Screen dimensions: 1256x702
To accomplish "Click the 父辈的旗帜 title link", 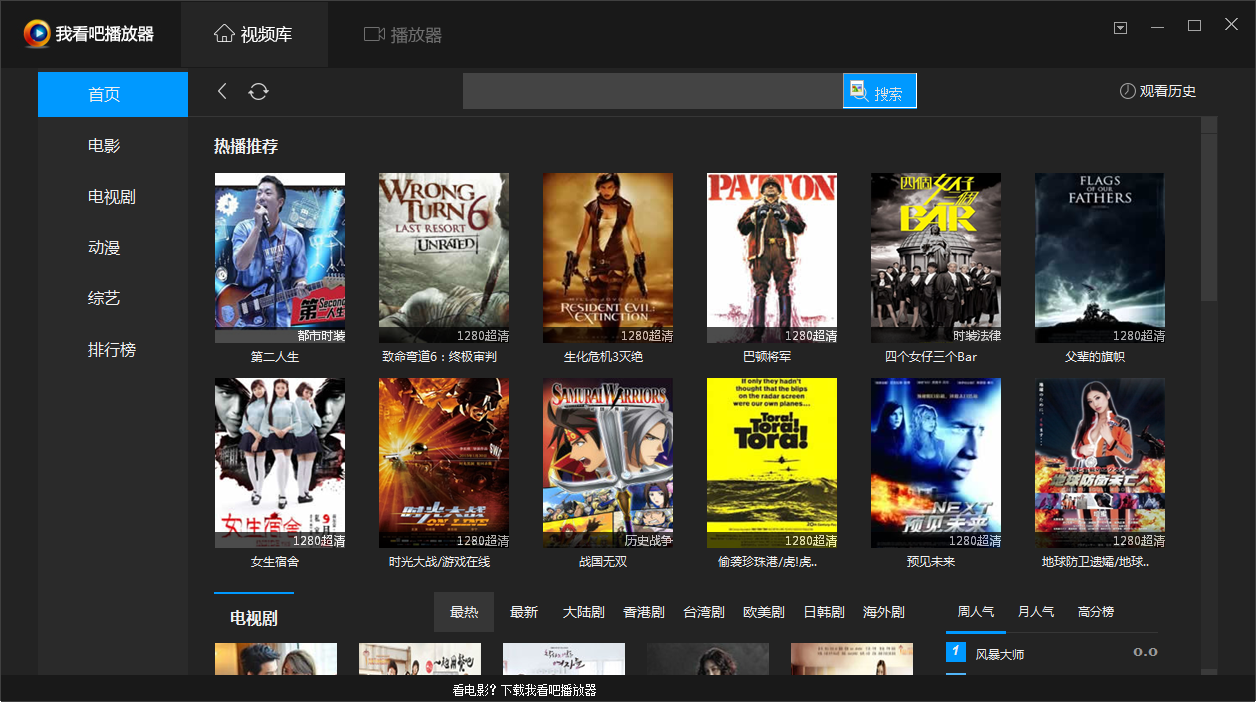I will [1095, 357].
